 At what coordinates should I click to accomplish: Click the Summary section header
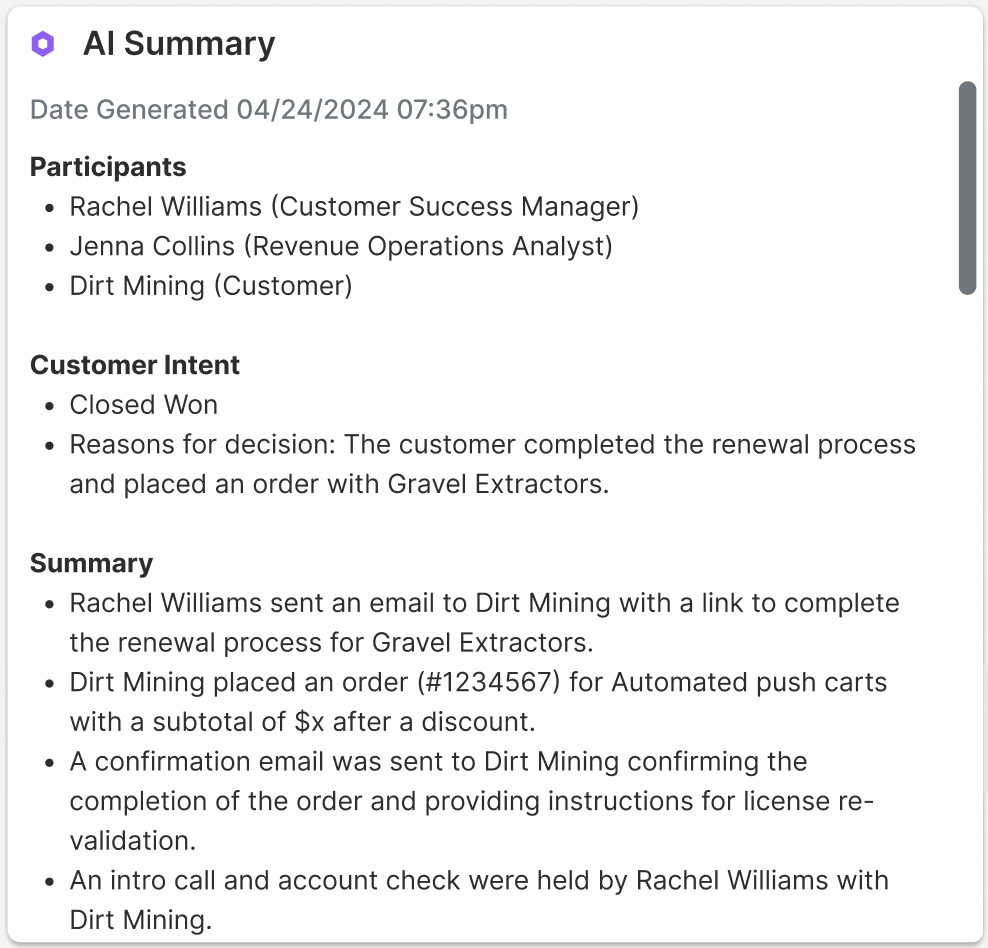91,563
